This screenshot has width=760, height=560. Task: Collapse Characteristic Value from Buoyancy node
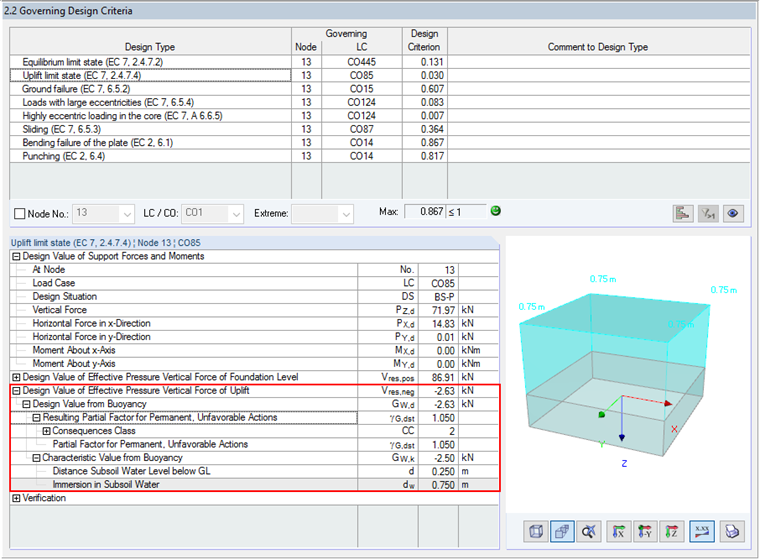click(36, 458)
